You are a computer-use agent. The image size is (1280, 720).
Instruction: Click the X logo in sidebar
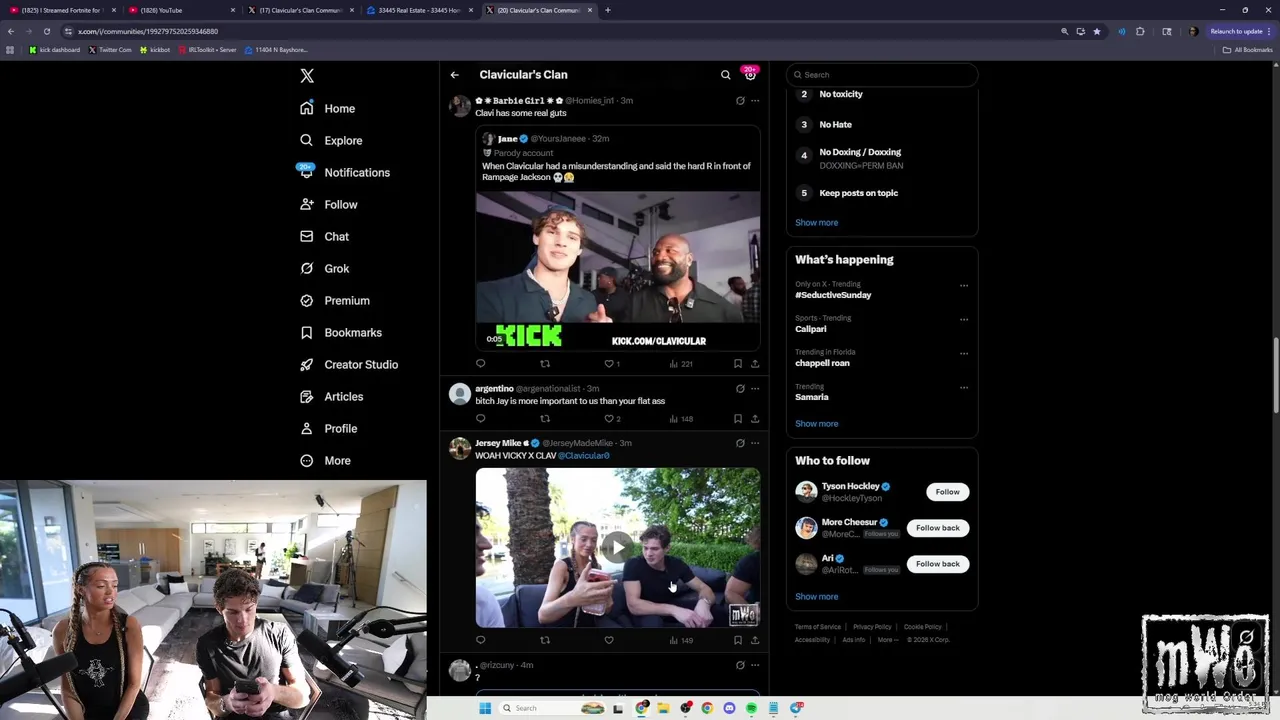(307, 76)
